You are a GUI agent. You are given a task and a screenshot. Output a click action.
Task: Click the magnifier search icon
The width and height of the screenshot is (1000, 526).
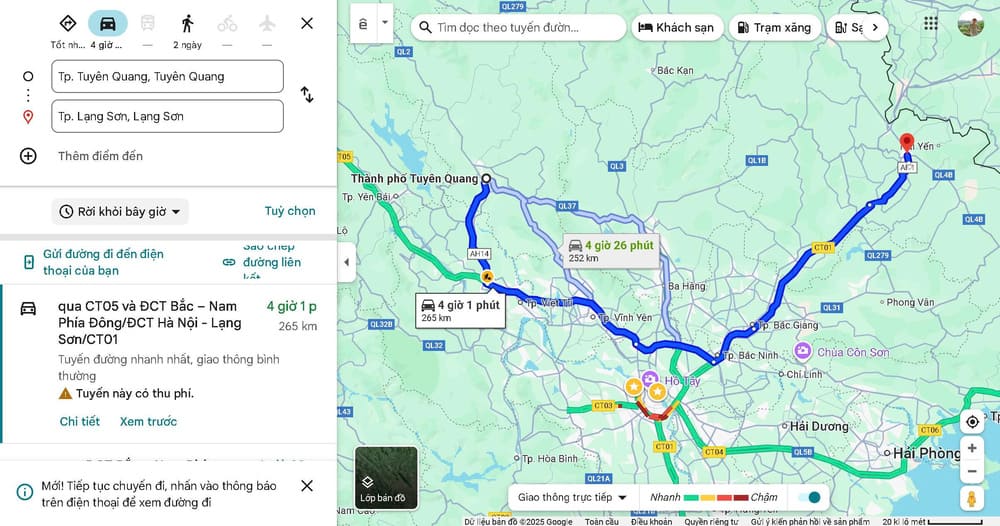425,27
